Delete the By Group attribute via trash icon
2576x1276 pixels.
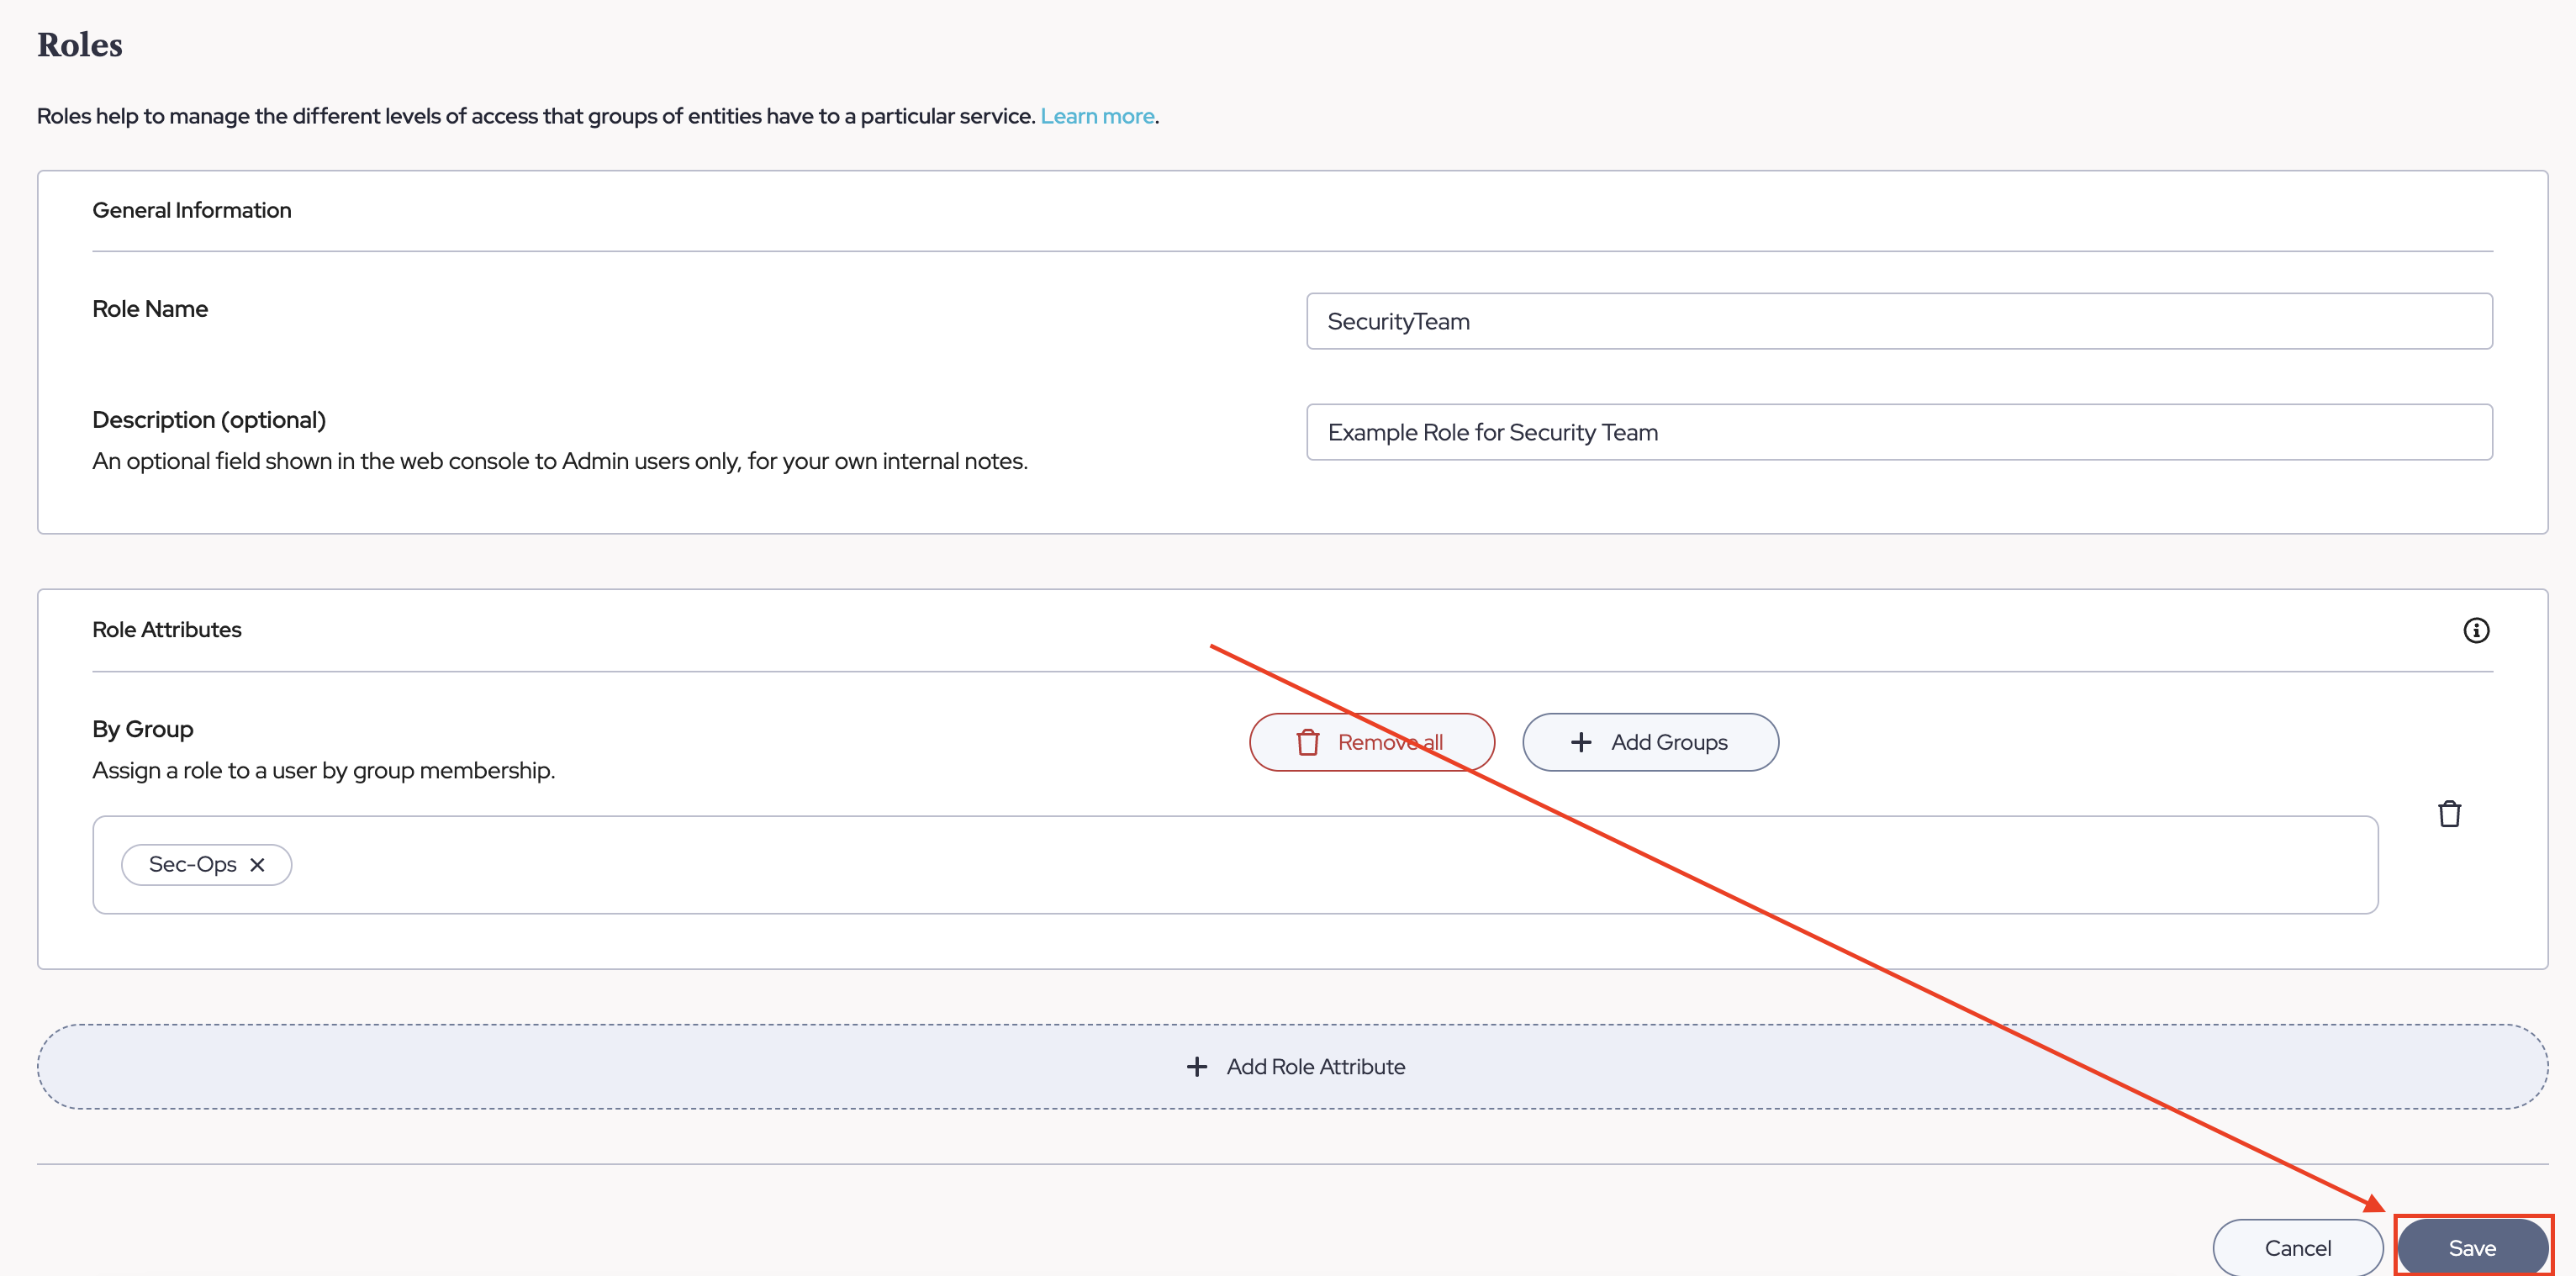pyautogui.click(x=2448, y=814)
